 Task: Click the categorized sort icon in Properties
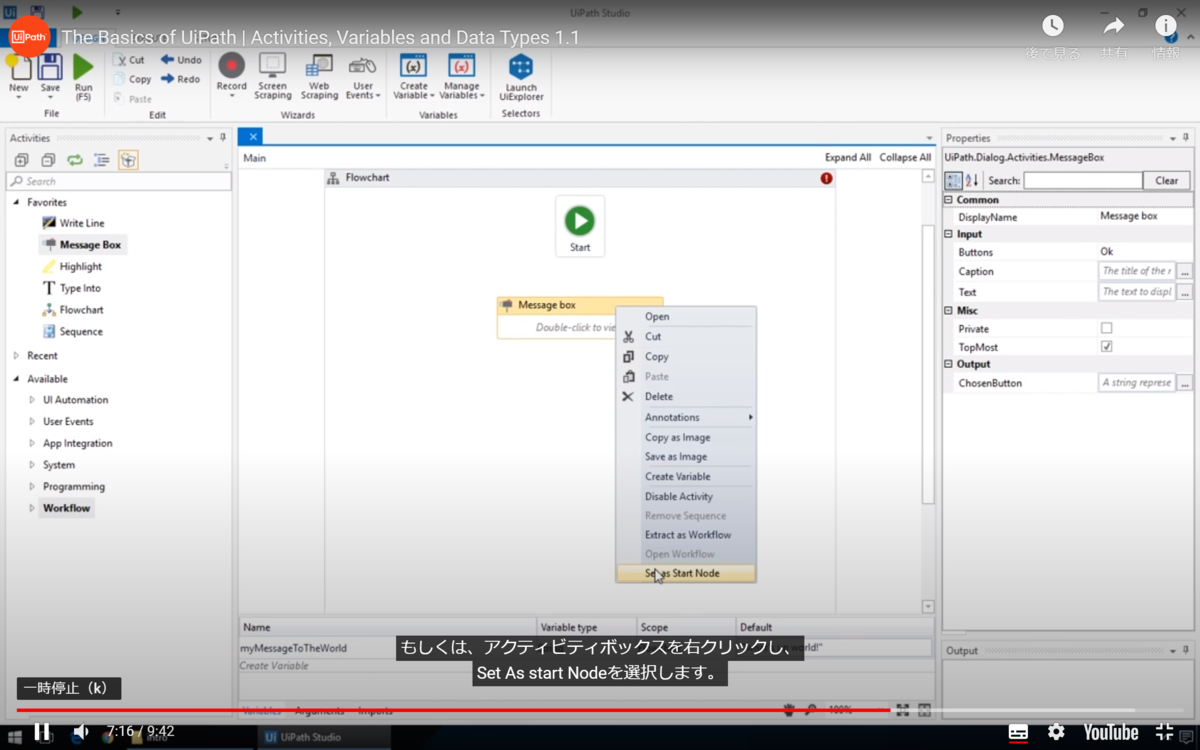(953, 181)
